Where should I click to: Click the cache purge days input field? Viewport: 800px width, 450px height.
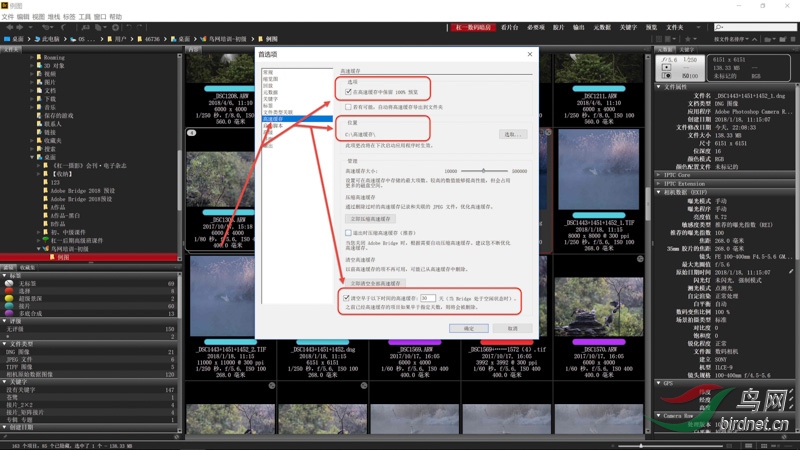428,298
